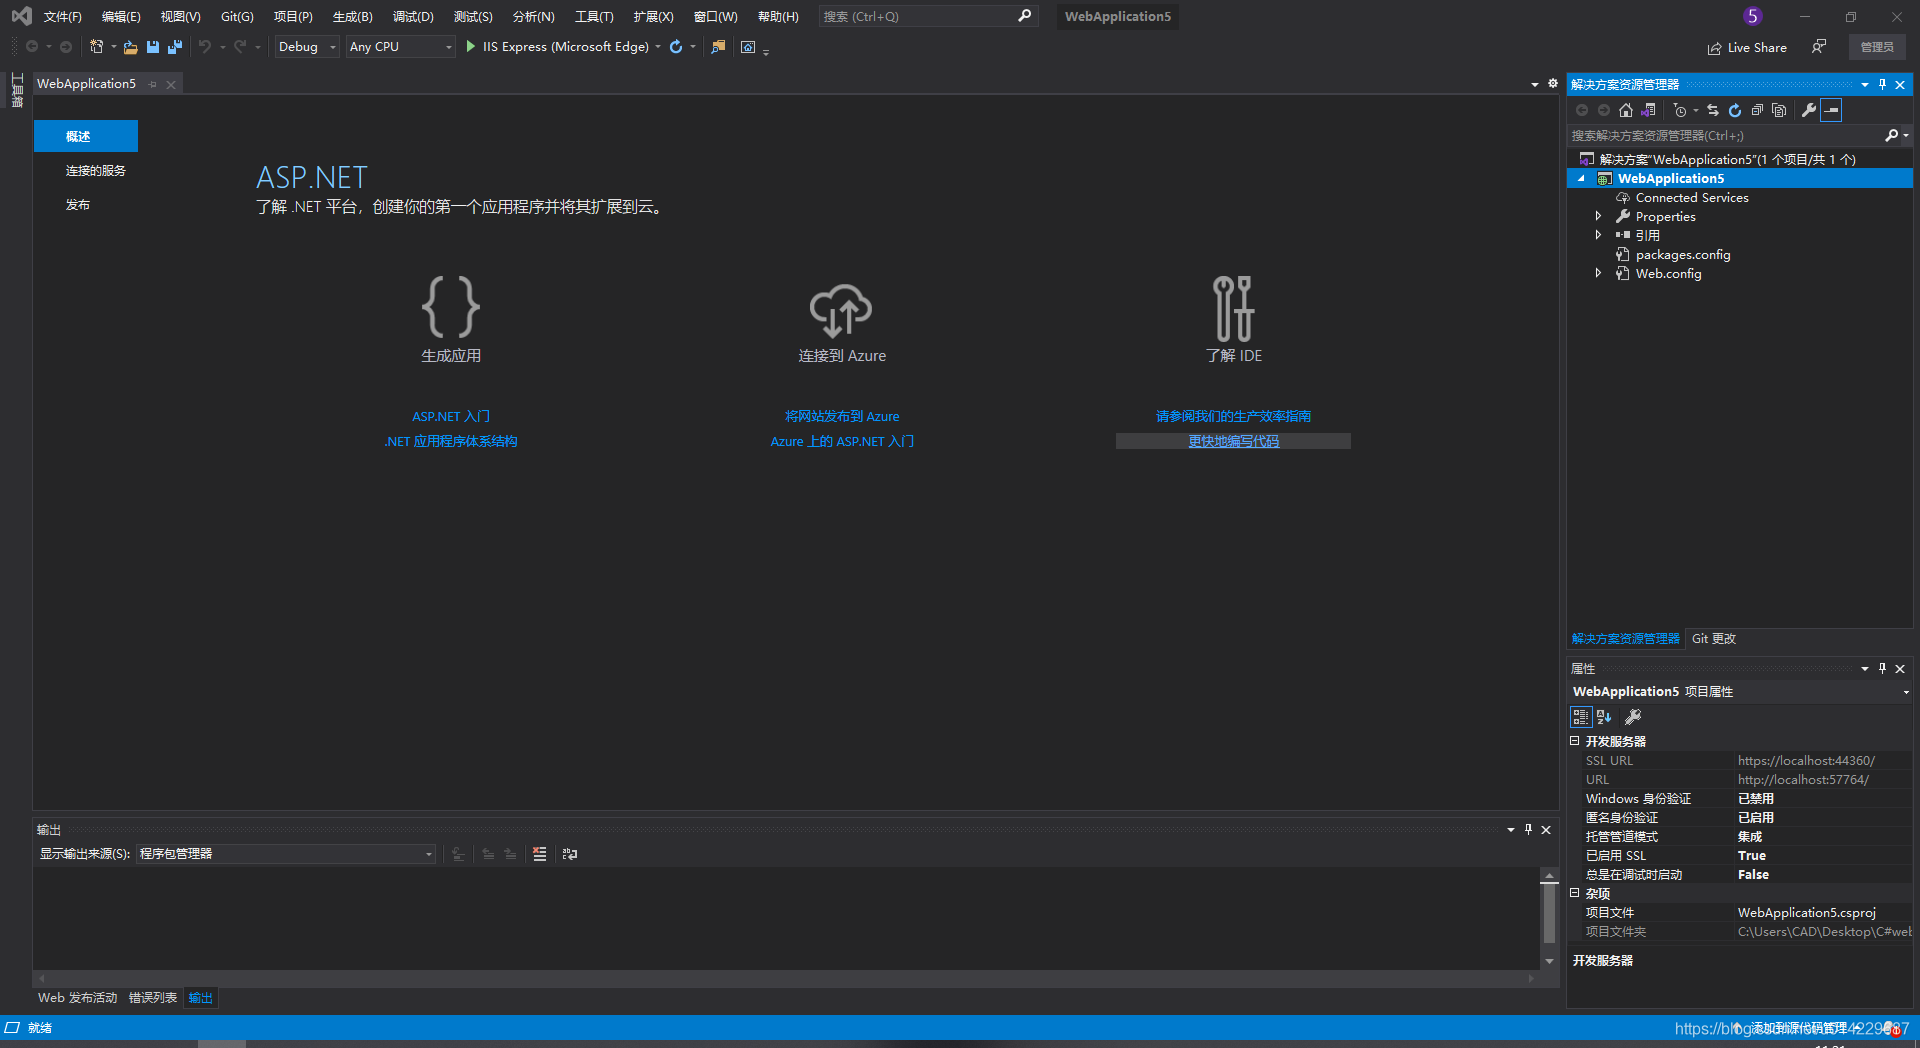Screen dimensions: 1920x1048
Task: Open the IIS Express target dropdown arrow
Action: coord(658,47)
